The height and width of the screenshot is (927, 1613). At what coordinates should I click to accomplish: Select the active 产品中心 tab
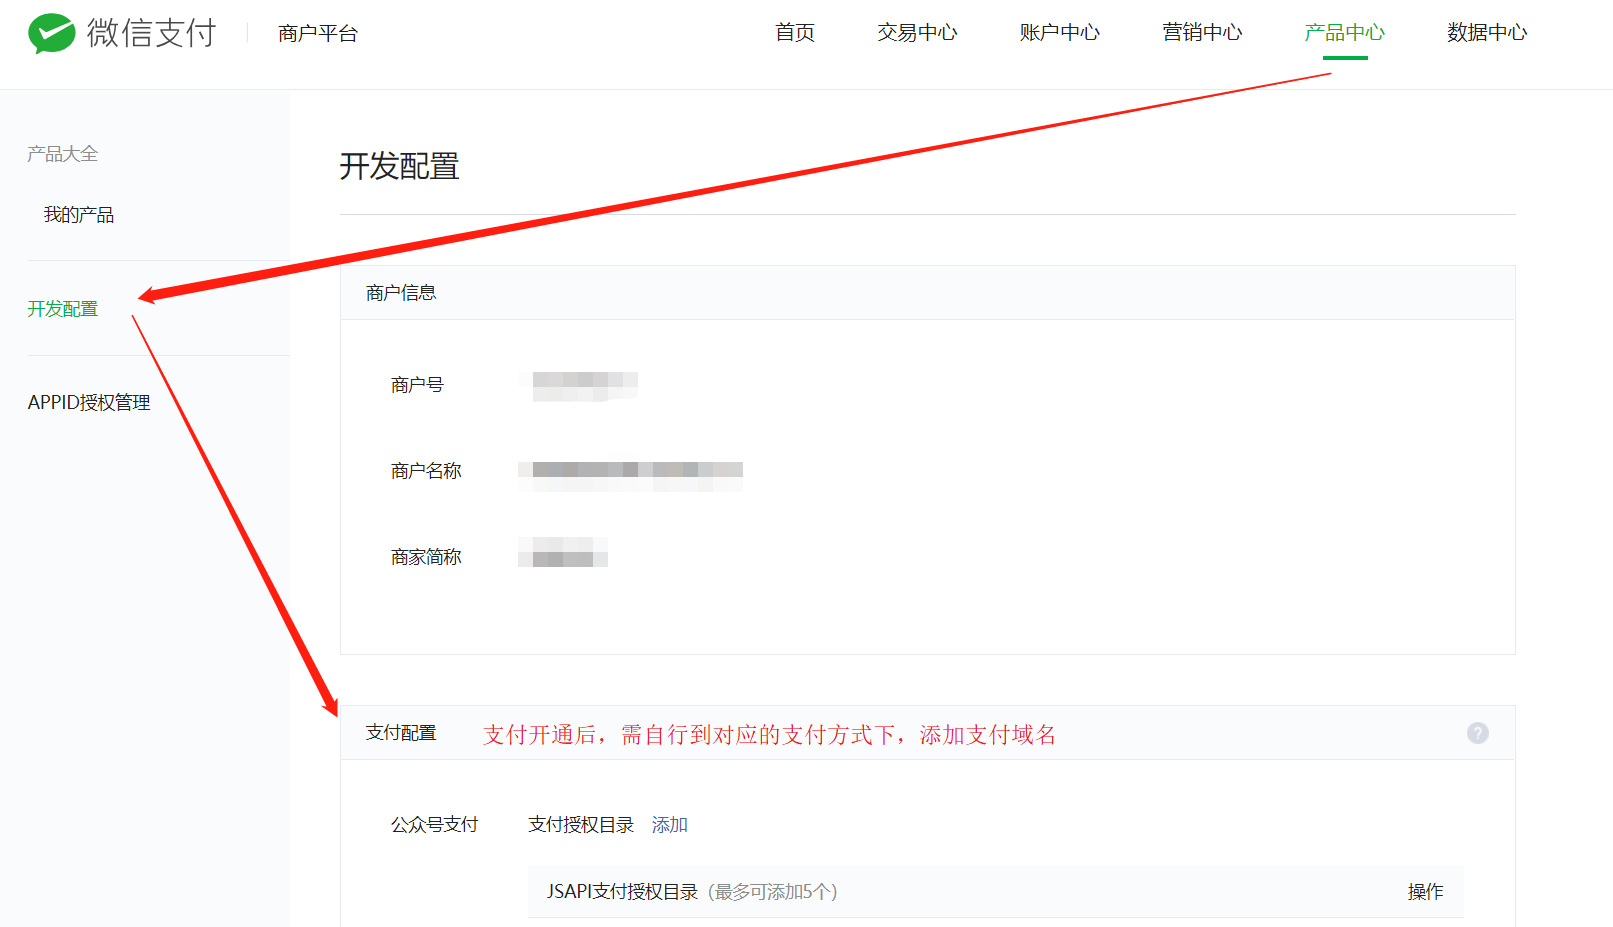tap(1344, 33)
